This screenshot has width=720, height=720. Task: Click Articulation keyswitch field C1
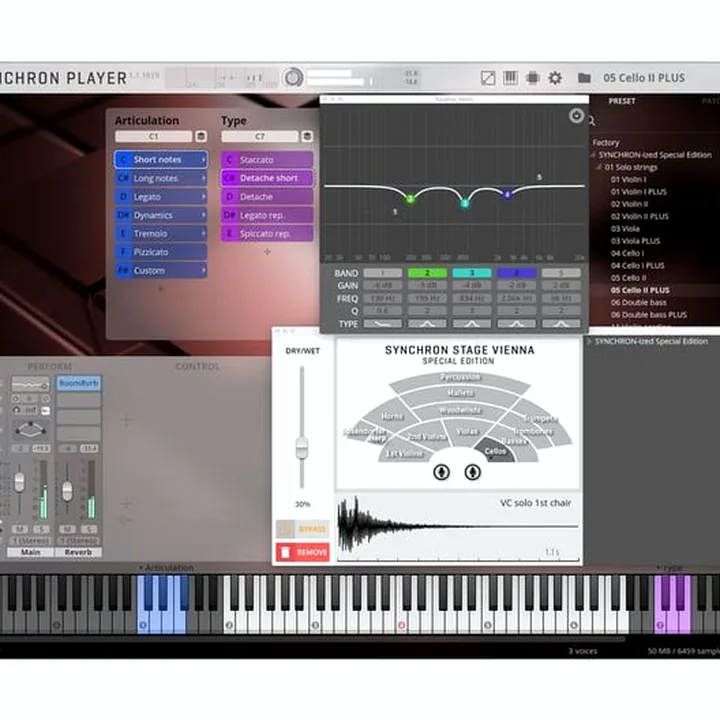[x=153, y=136]
